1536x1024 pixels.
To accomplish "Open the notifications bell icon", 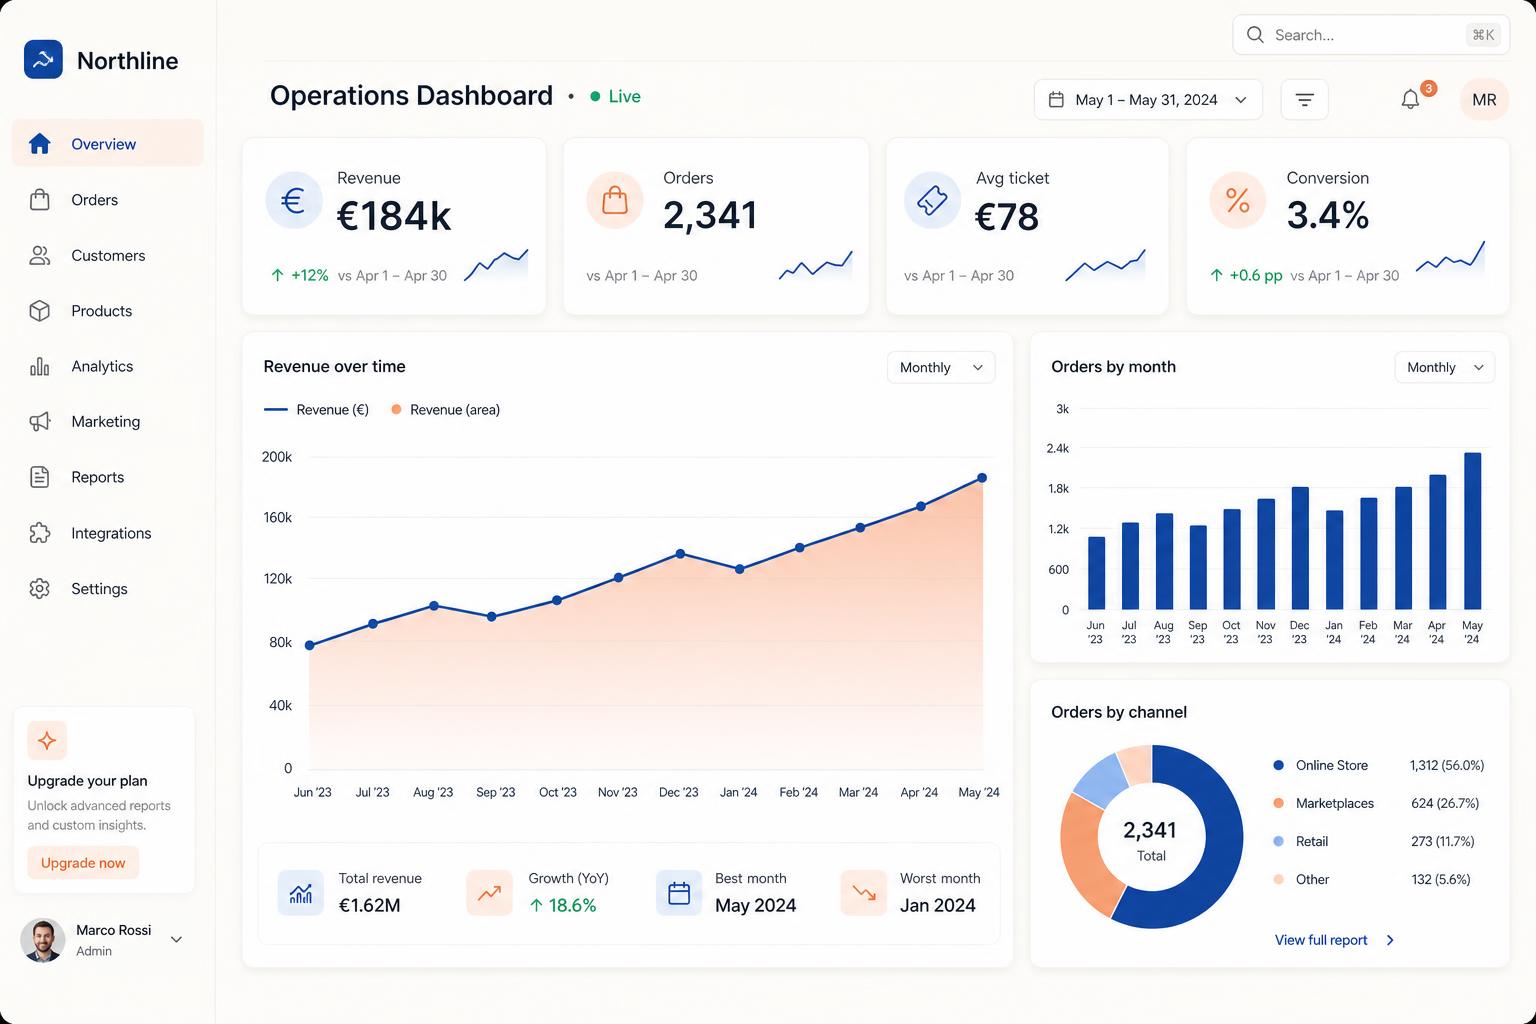I will [x=1410, y=100].
